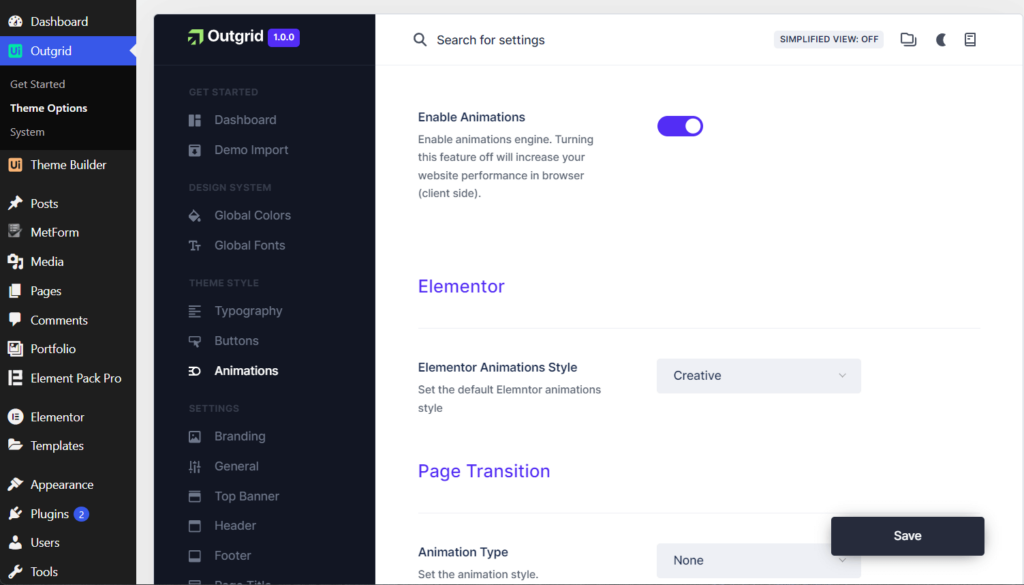Screen dimensions: 1024x585
Task: Open the documentation page icon in header
Action: coord(970,39)
